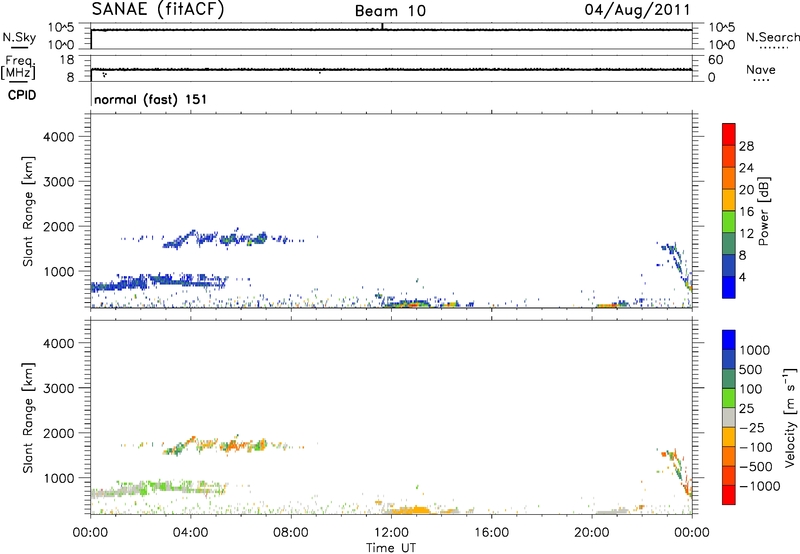Click the '16' tick on Power colorbar

click(x=746, y=212)
